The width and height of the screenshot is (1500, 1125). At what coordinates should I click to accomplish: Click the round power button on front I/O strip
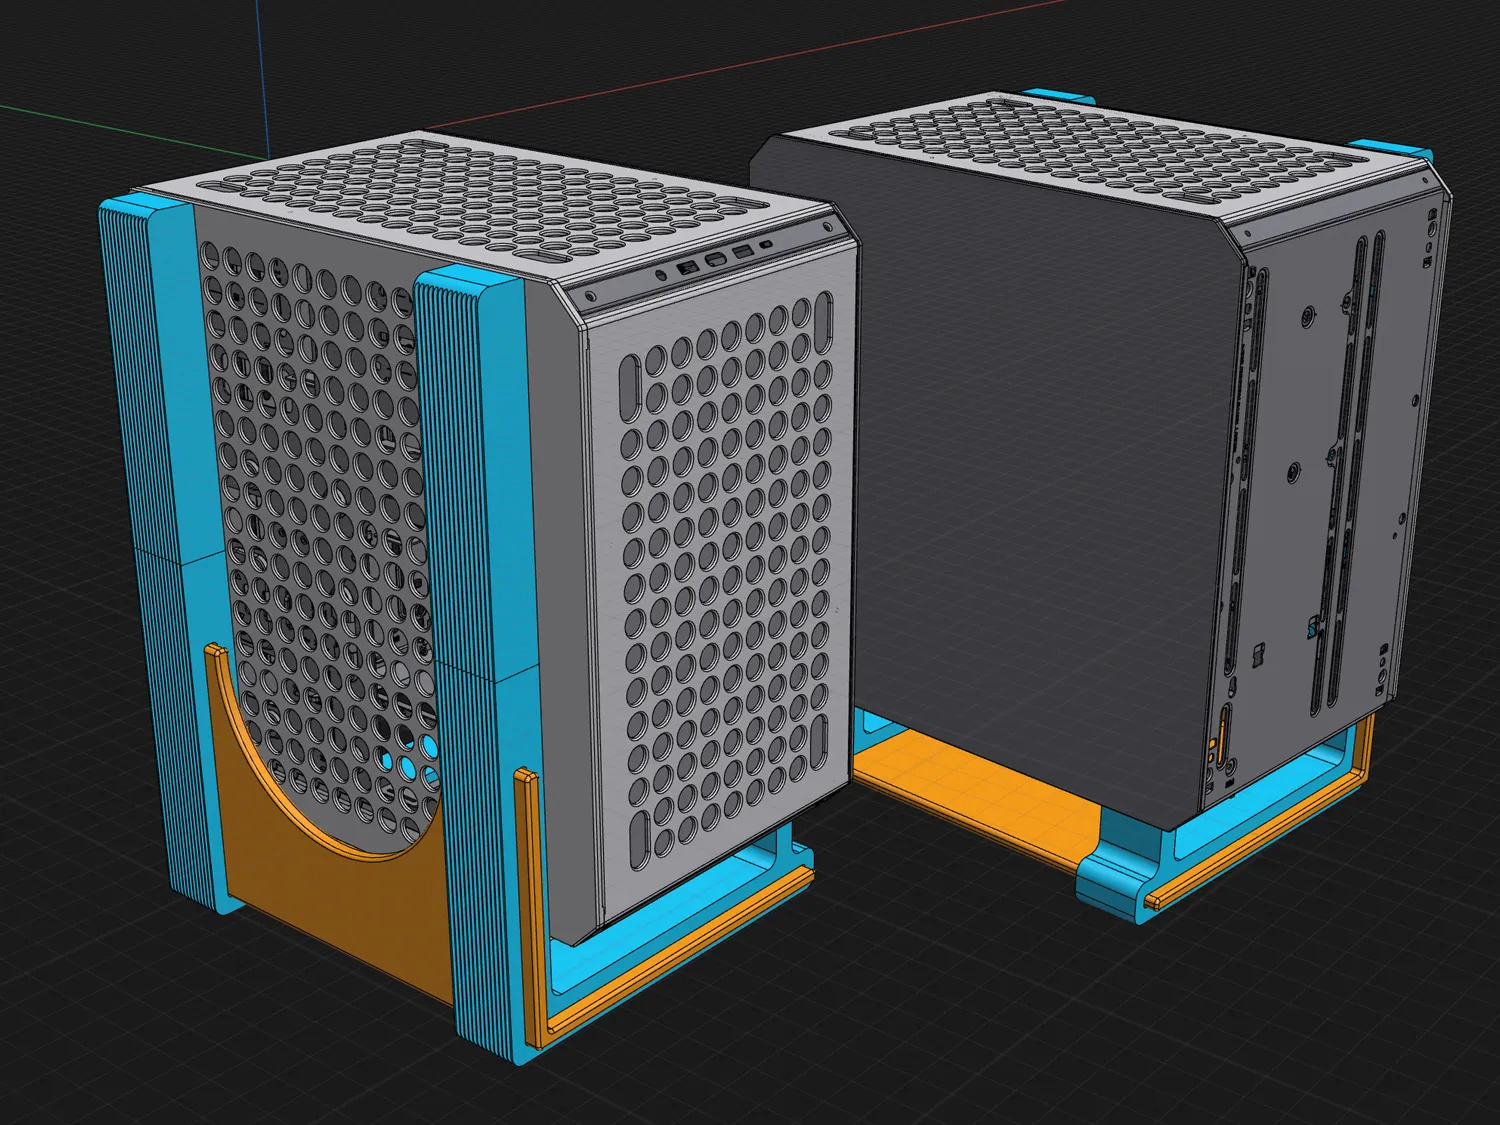(x=661, y=273)
